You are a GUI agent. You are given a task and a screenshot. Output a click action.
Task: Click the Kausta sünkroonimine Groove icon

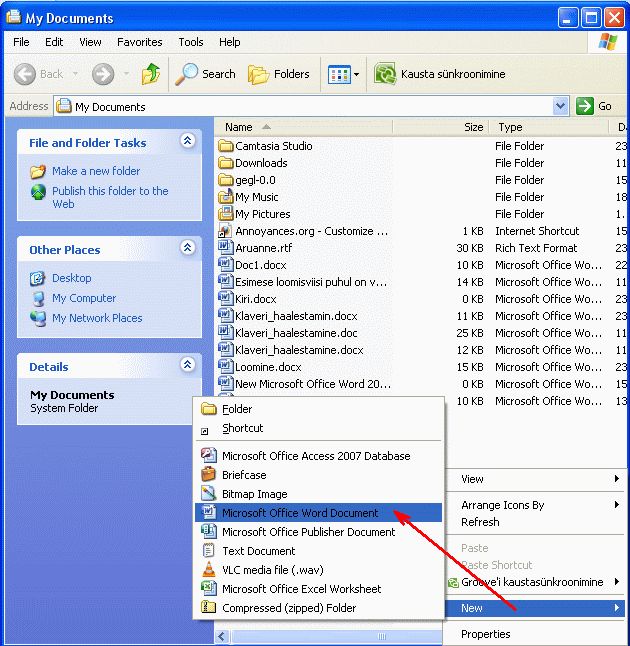[x=385, y=74]
